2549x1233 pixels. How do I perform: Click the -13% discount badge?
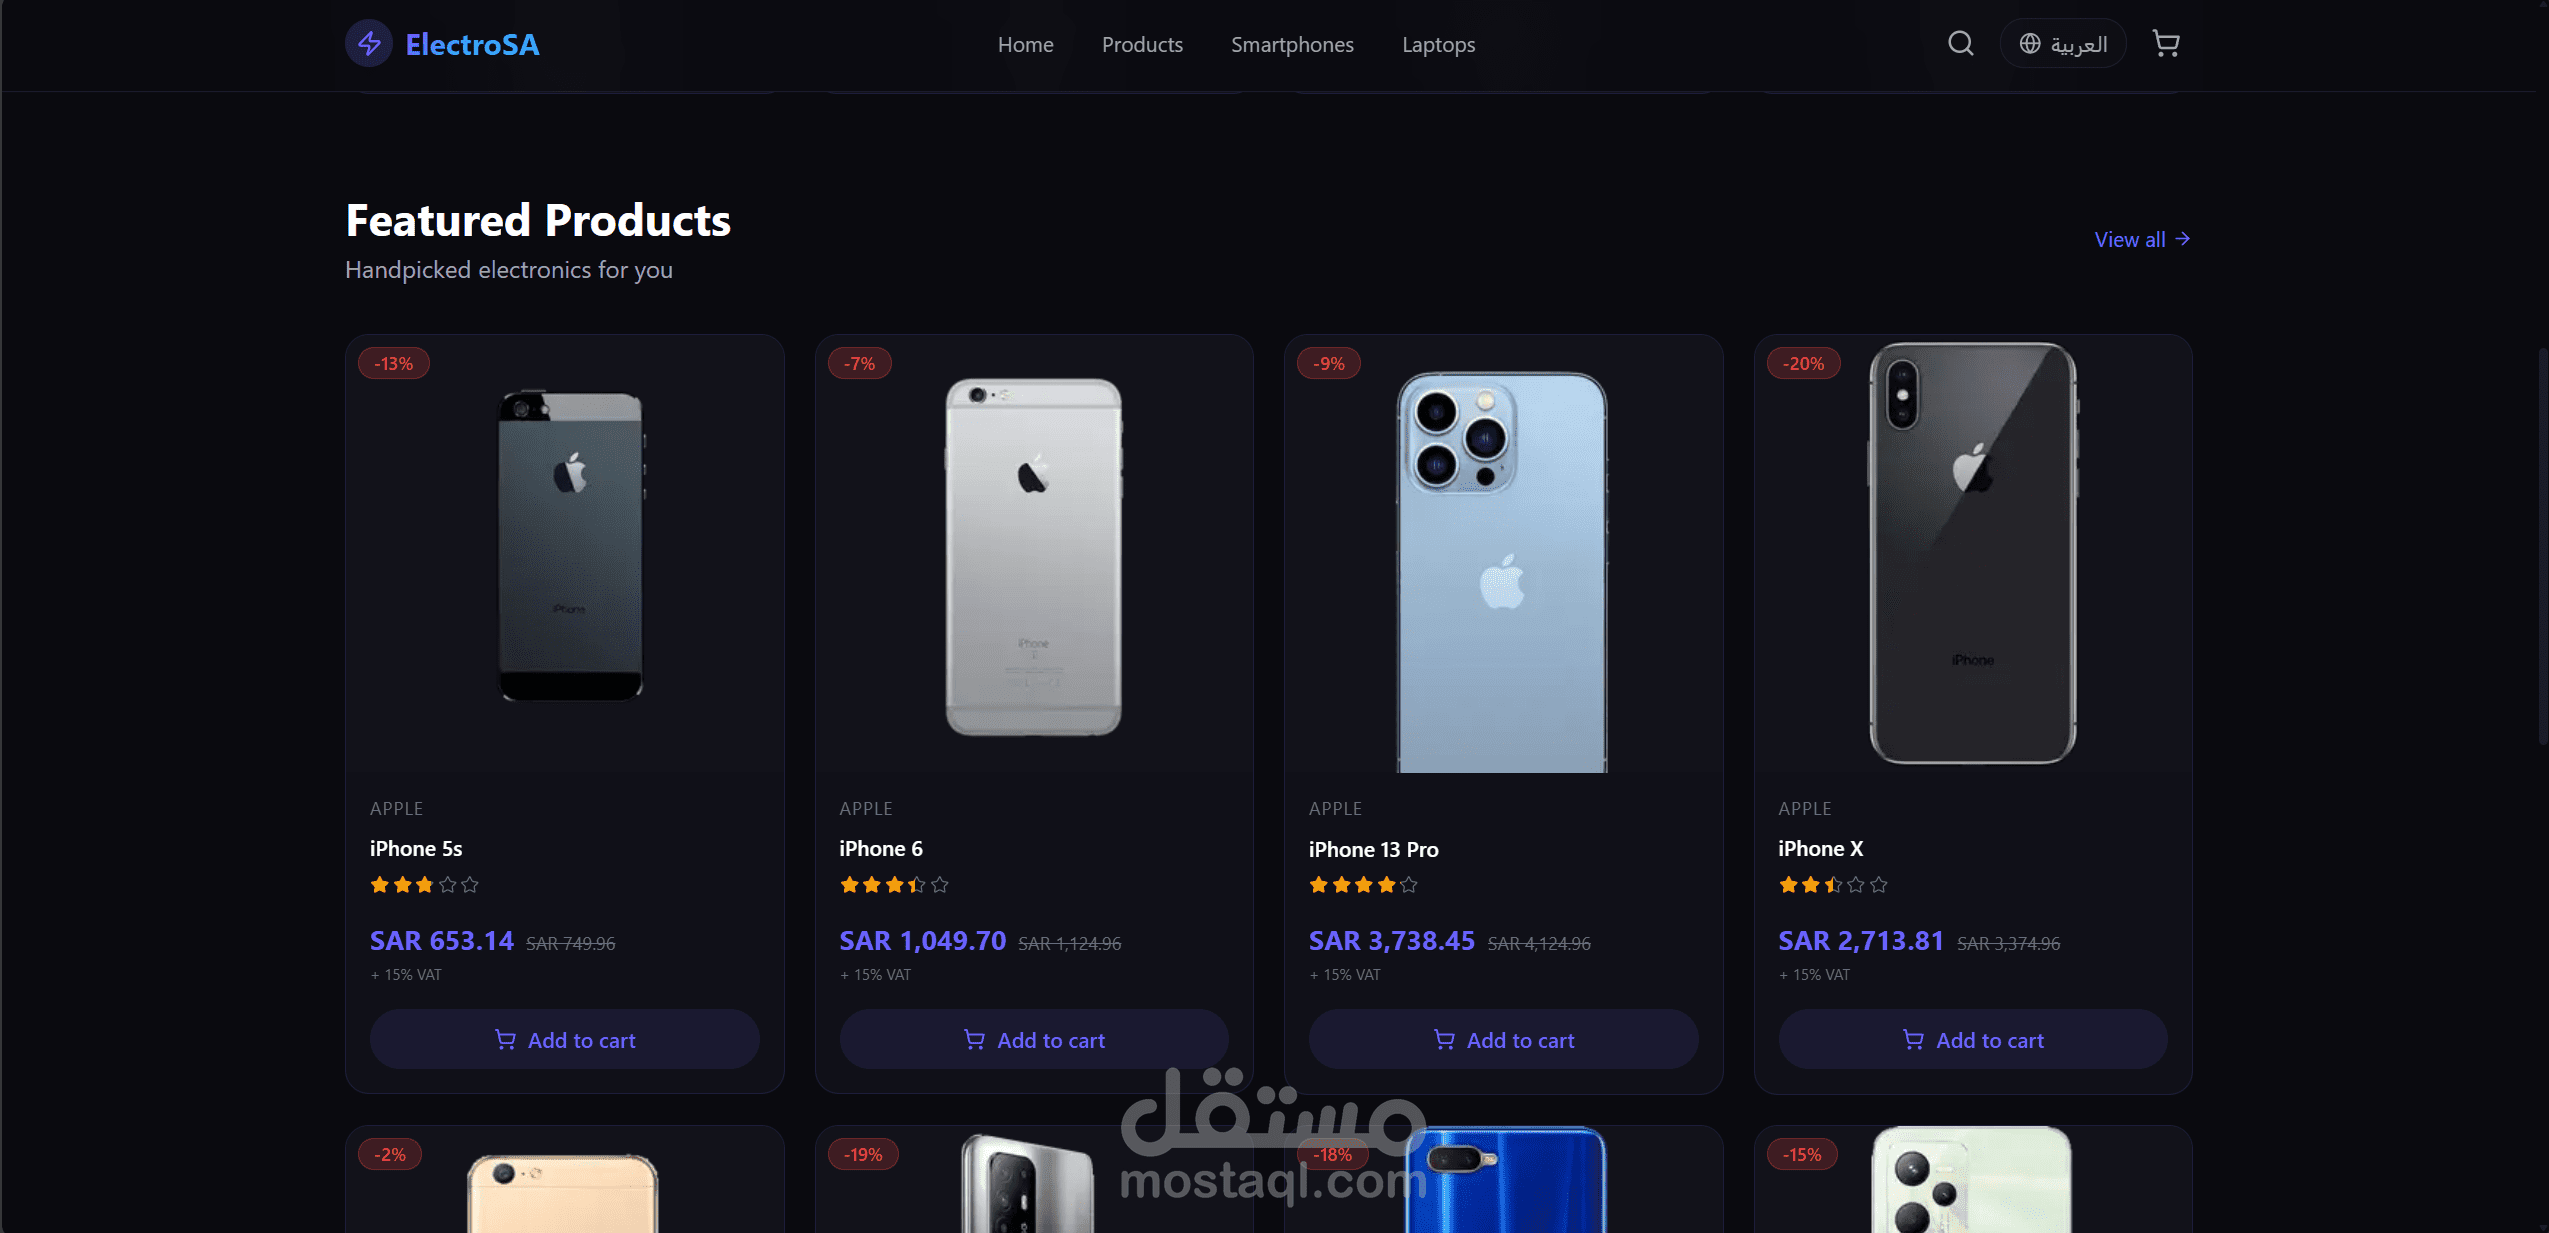(394, 363)
